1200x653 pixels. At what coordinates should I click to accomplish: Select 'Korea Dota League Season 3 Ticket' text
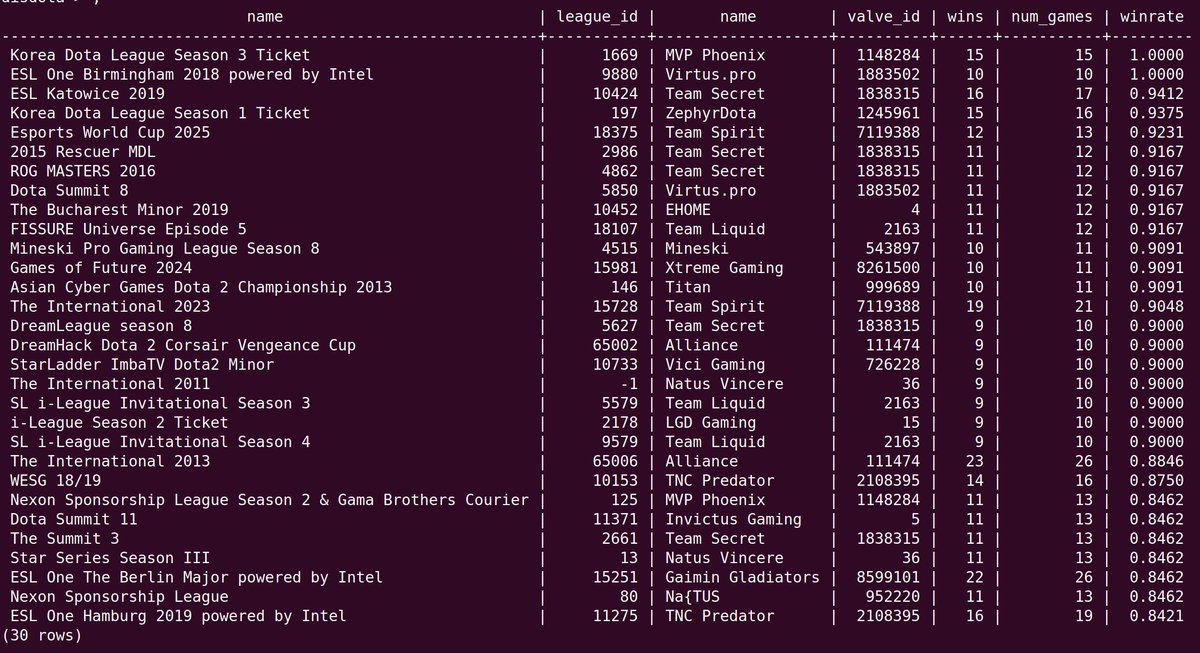tap(160, 55)
